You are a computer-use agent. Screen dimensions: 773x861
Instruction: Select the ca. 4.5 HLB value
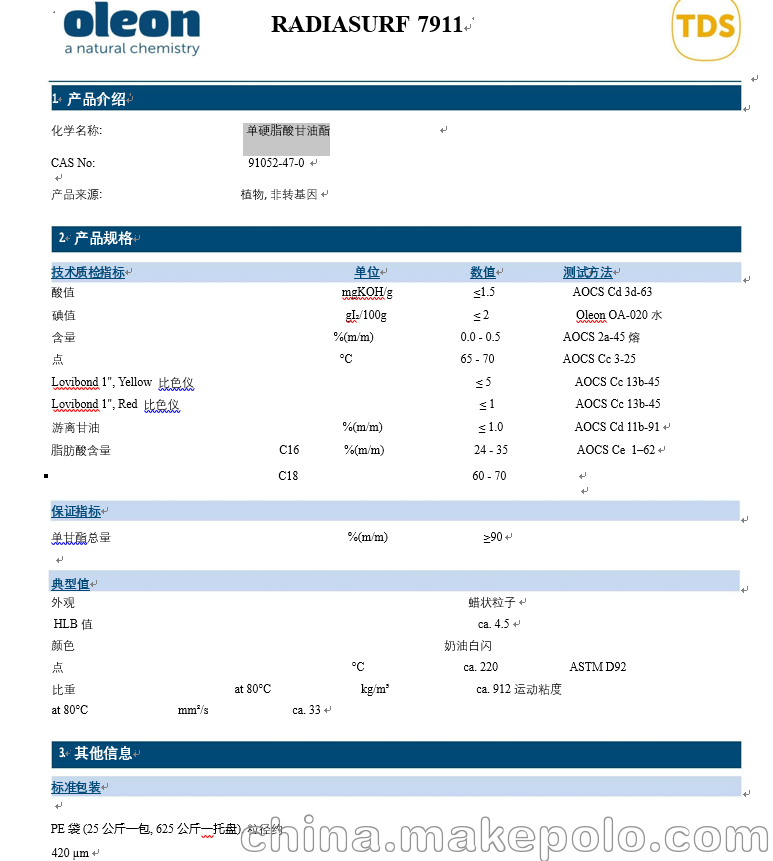tap(494, 624)
